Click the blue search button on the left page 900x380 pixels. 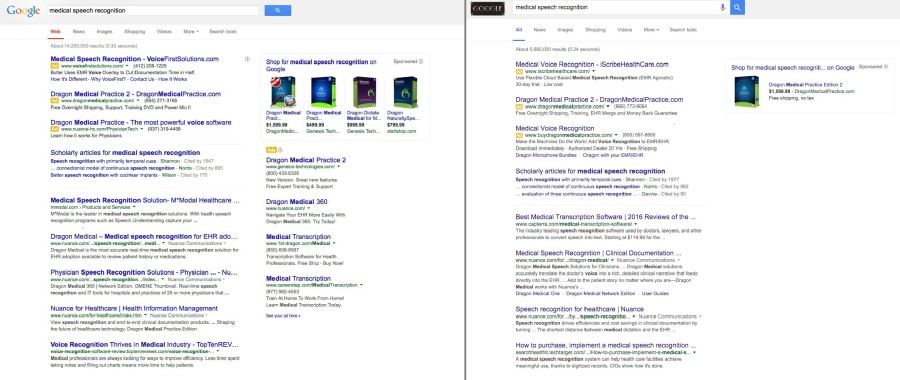(278, 10)
